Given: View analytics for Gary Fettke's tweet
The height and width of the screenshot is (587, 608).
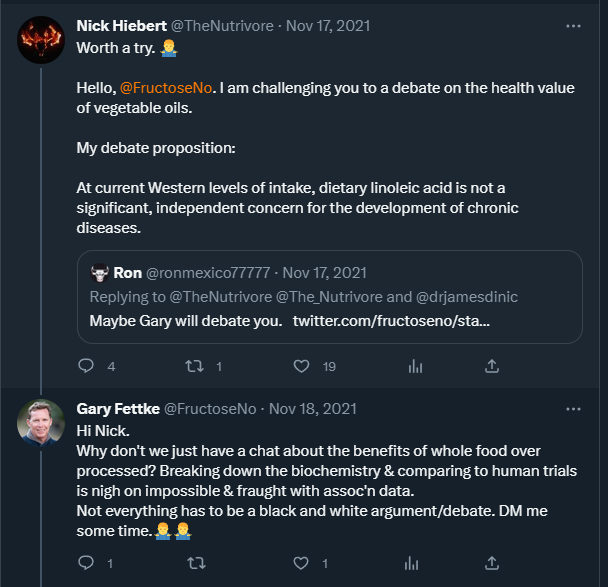Looking at the screenshot, I should click(415, 564).
